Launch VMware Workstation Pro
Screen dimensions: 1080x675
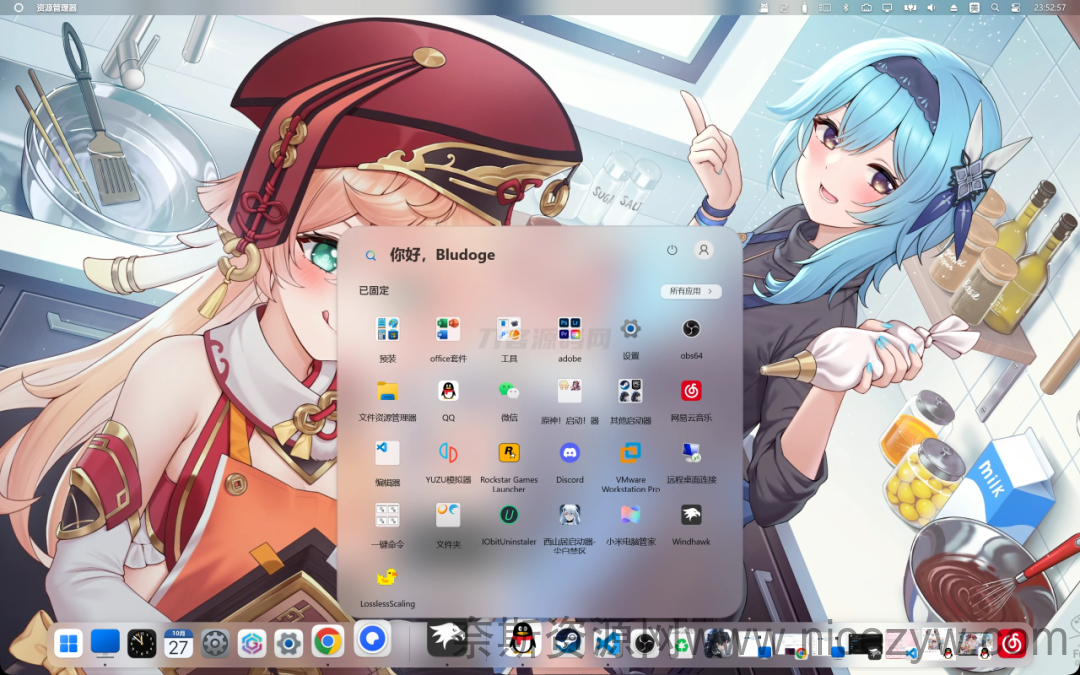[x=630, y=453]
